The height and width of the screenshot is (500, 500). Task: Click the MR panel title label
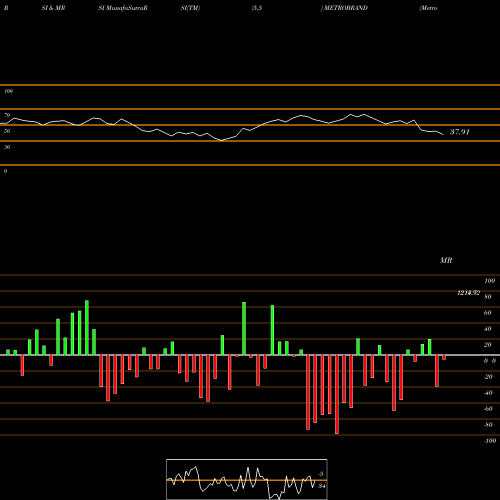446,260
